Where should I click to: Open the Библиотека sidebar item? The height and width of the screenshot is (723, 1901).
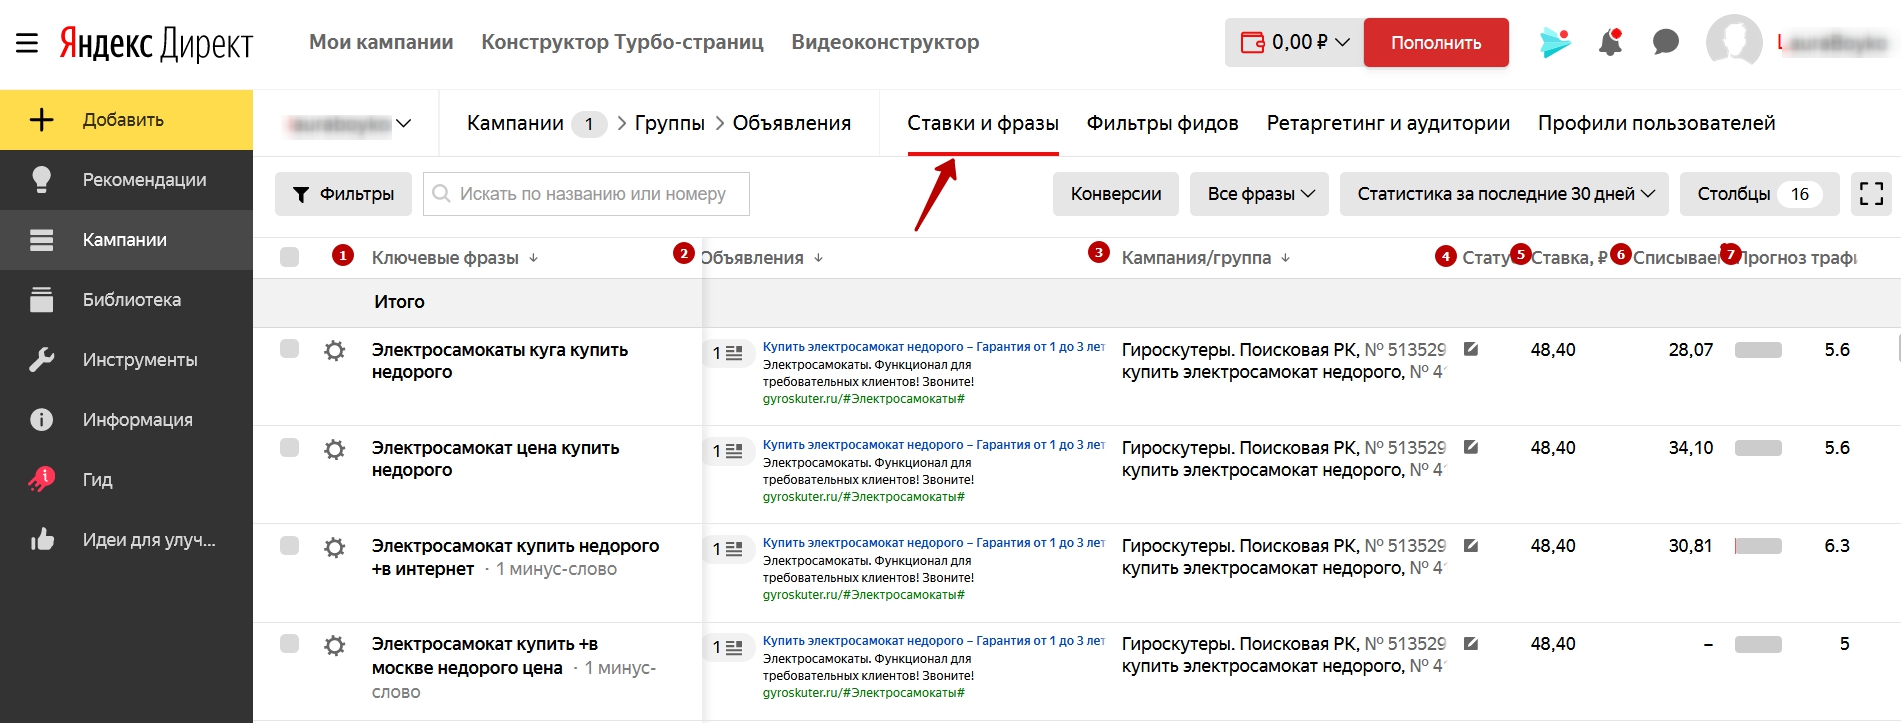pos(126,300)
